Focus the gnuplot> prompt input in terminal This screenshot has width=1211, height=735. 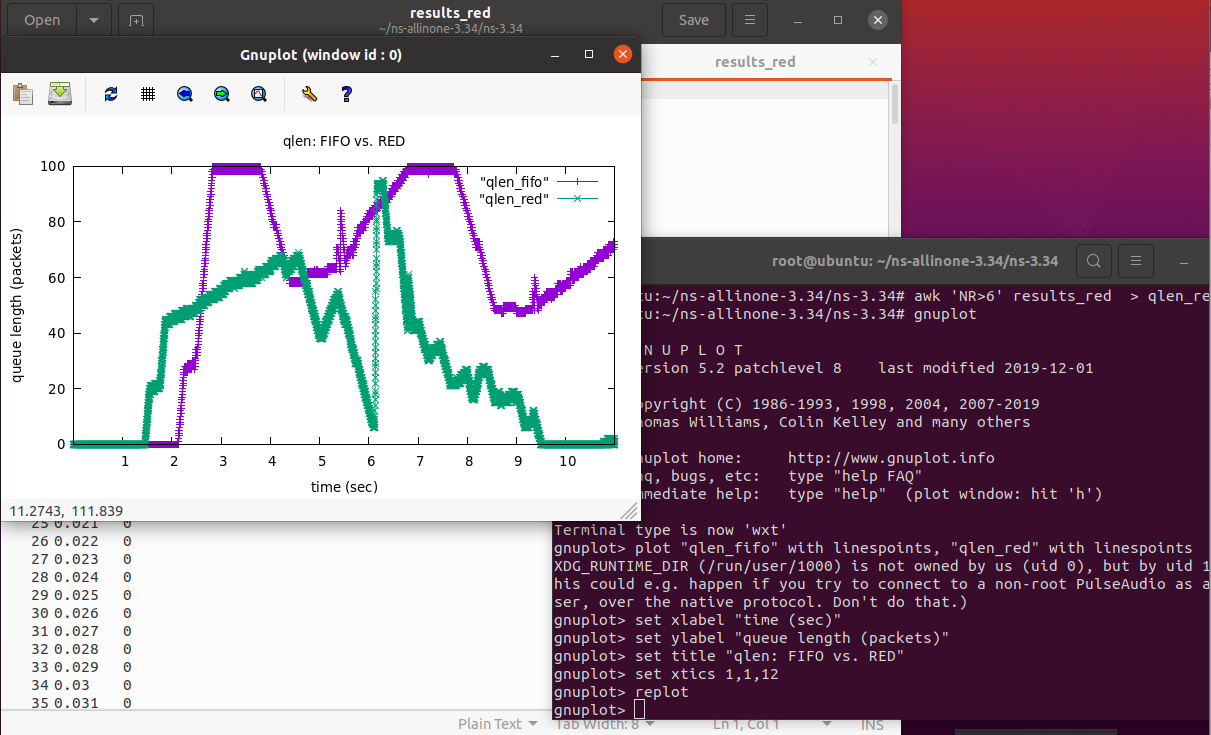pos(640,710)
